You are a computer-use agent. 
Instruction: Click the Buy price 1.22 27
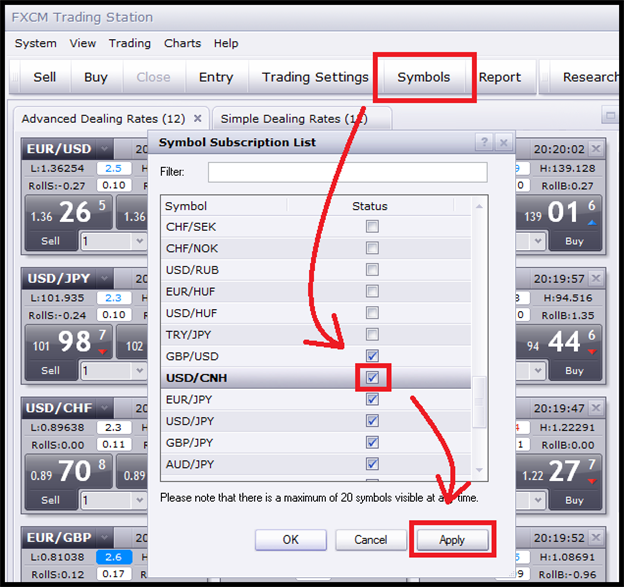click(559, 472)
